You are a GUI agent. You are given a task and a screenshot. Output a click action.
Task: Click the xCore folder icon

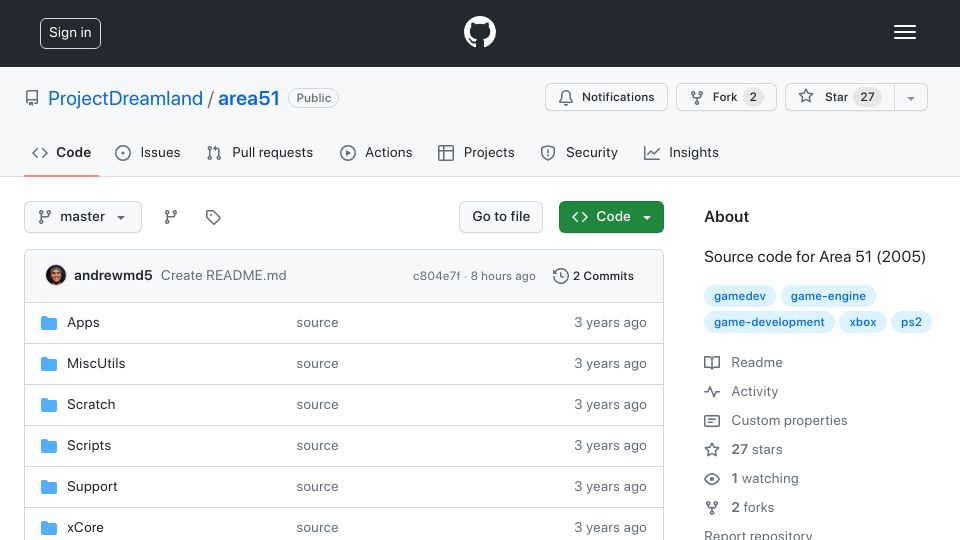tap(49, 527)
